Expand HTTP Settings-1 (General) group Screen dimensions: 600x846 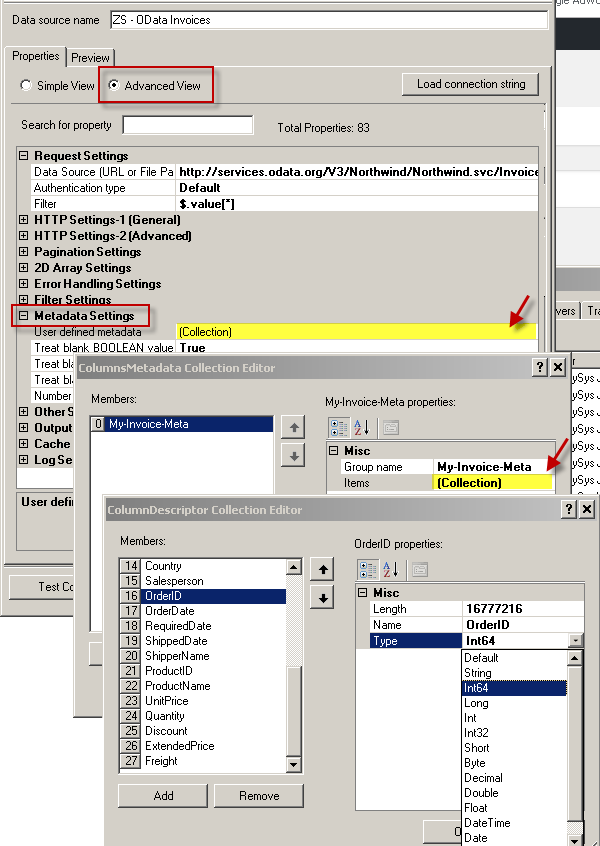(24, 220)
